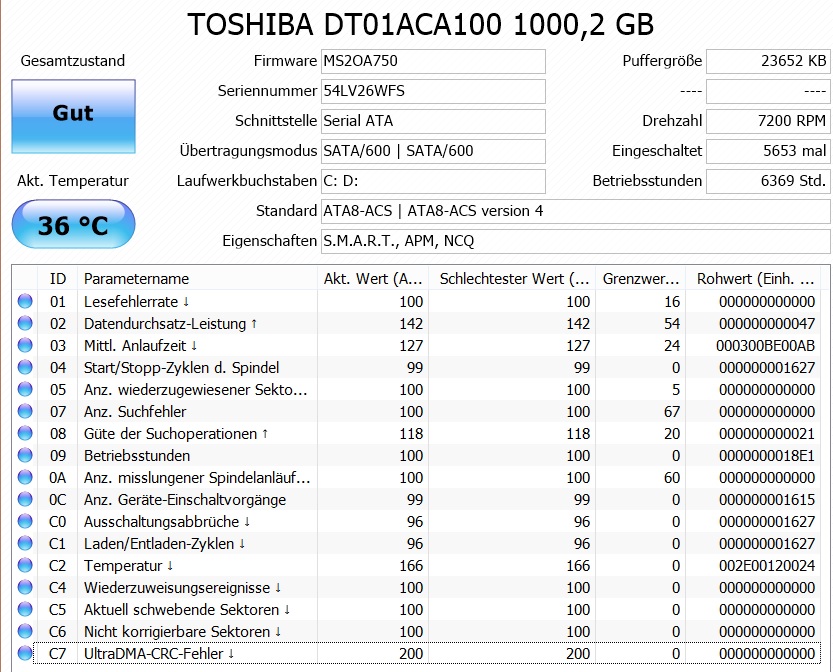Sort by the Parametername column header
Screen dimensions: 833x672
coord(198,278)
